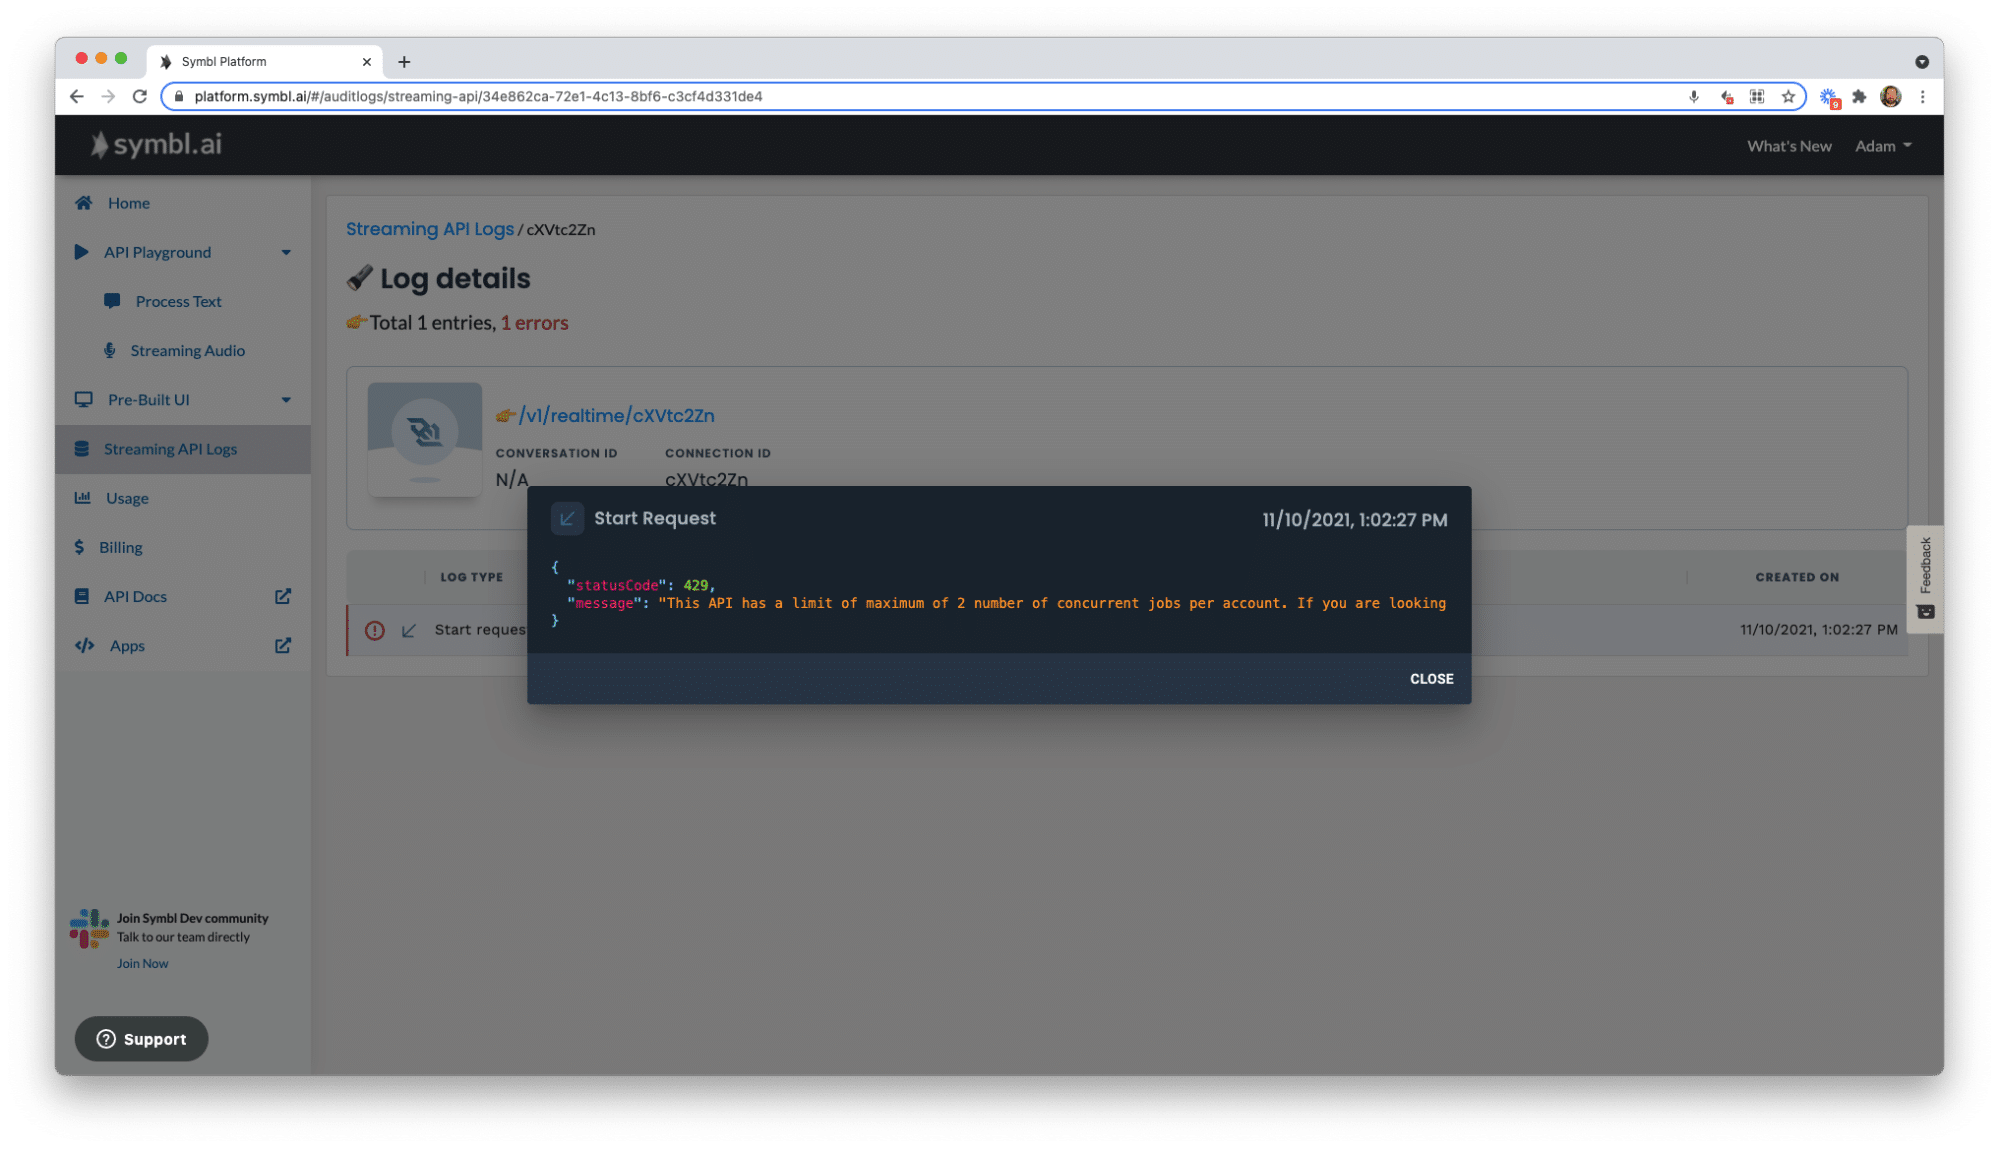
Task: Select Streaming API Logs in sidebar
Action: 170,449
